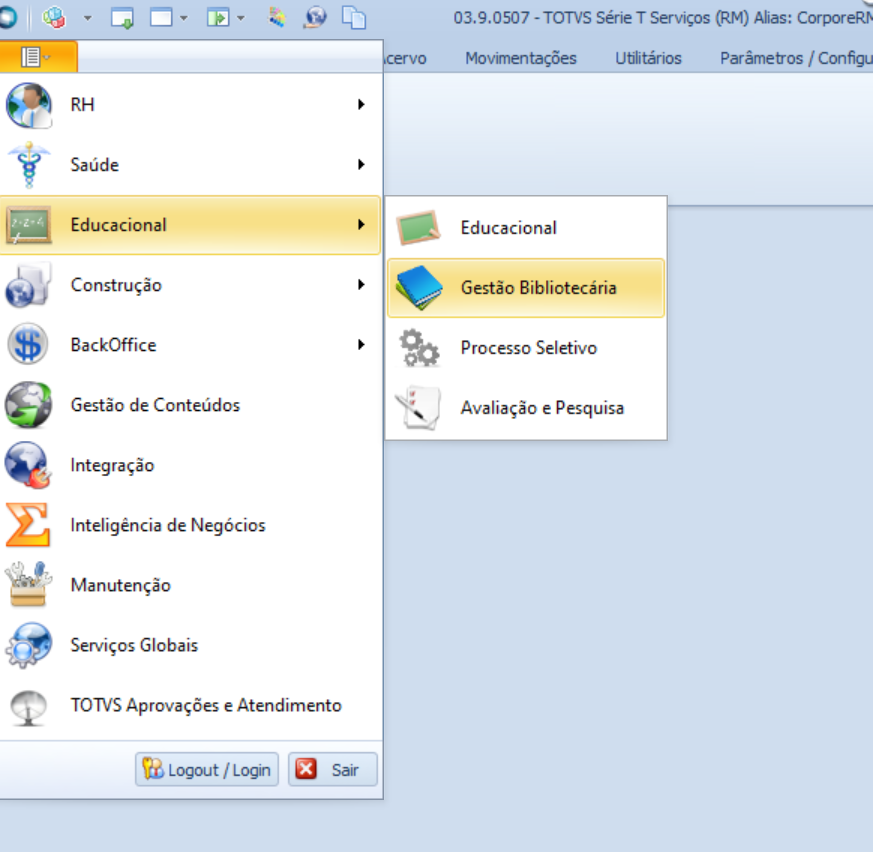This screenshot has width=873, height=852.
Task: Click the Construção label
Action: pyautogui.click(x=116, y=285)
